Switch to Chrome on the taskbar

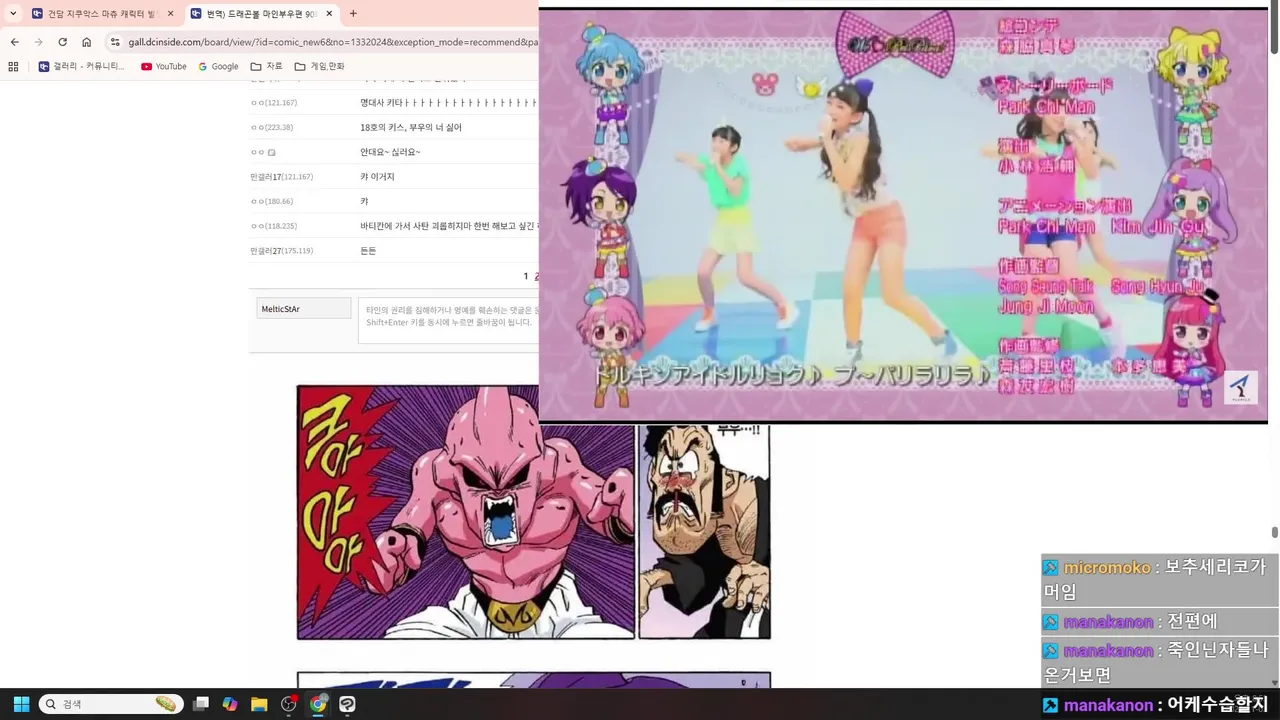[x=318, y=704]
